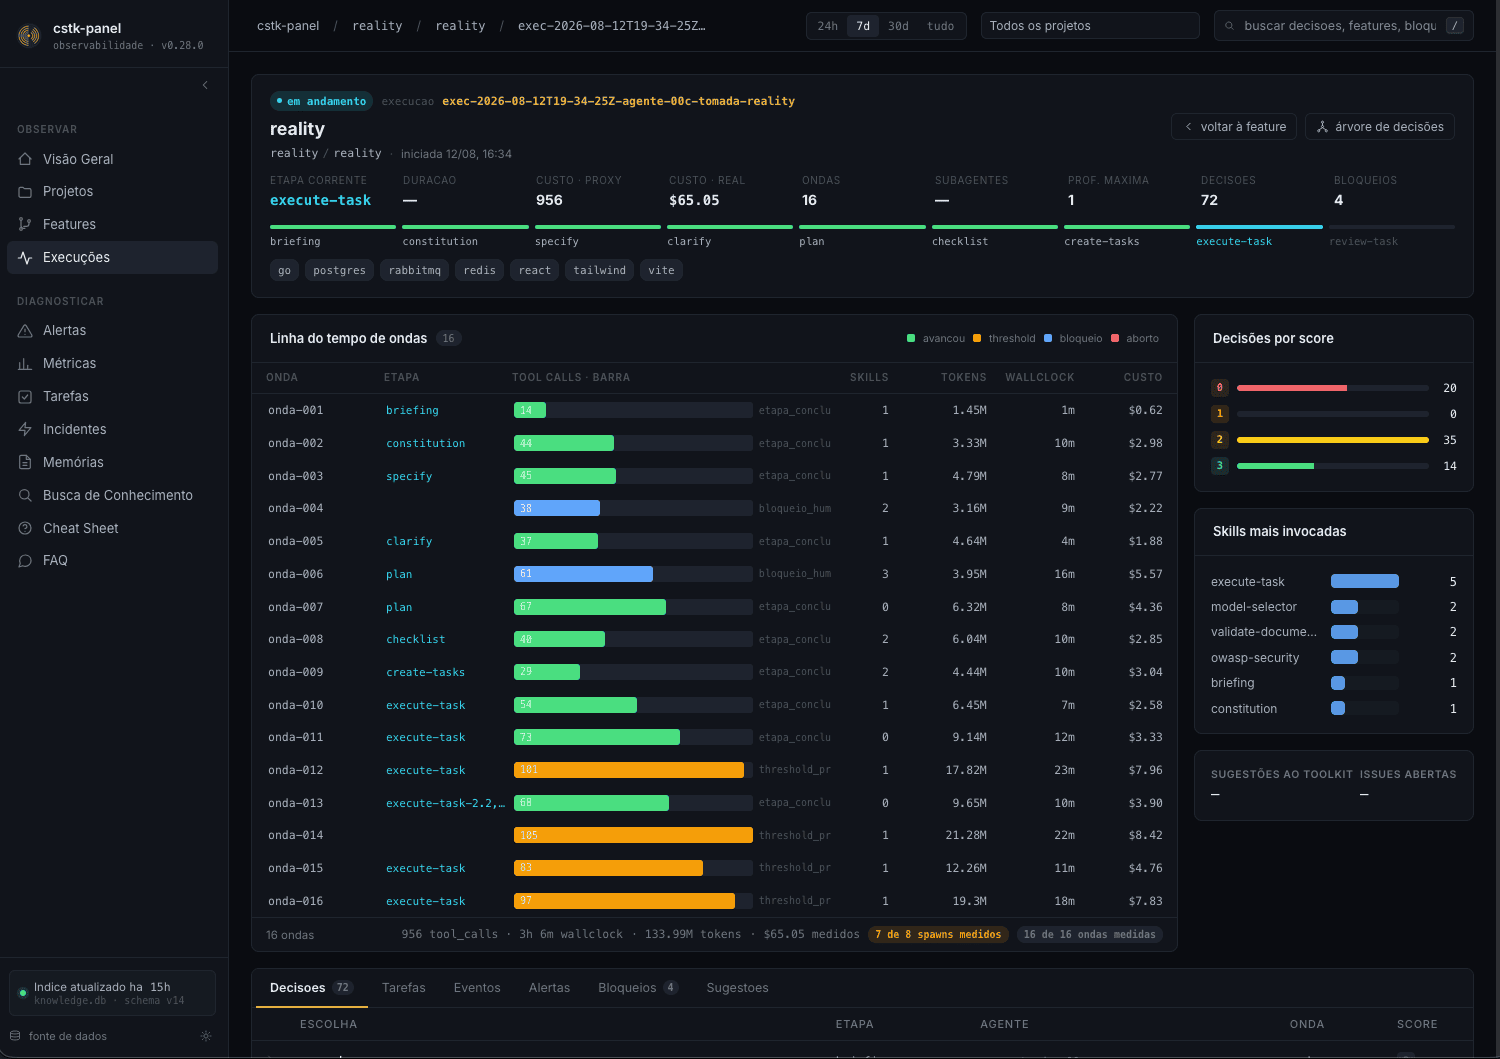Click the 7 de 8 spawns medidos badge
This screenshot has height=1059, width=1500.
click(938, 935)
